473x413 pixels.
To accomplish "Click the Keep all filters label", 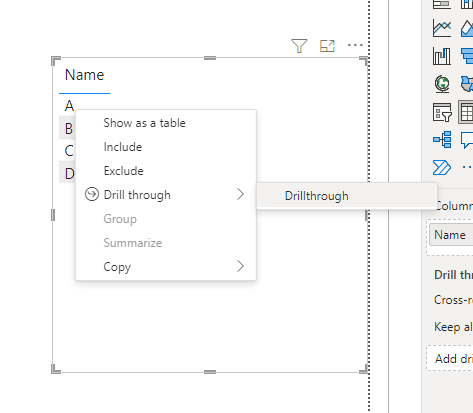I will pos(453,327).
